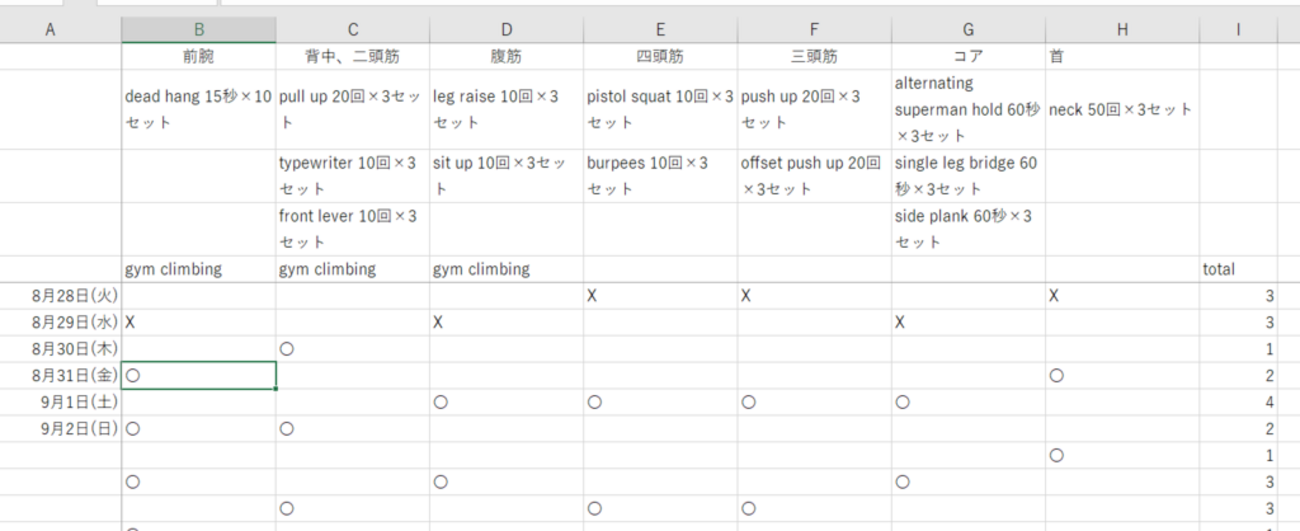Click the offset push up cell
This screenshot has width=1300, height=531.
point(814,176)
